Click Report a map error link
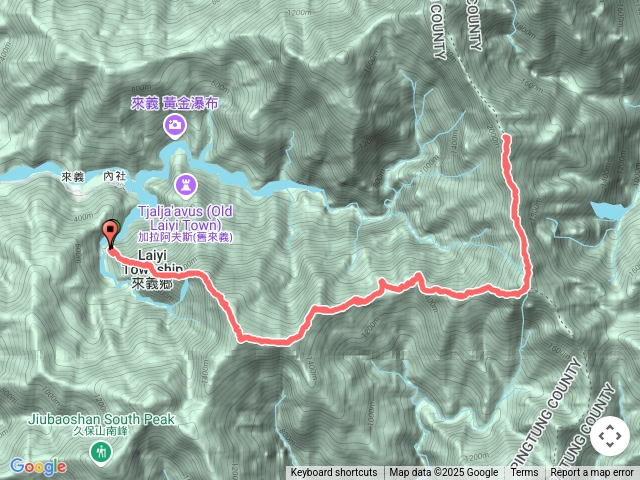 (591, 473)
